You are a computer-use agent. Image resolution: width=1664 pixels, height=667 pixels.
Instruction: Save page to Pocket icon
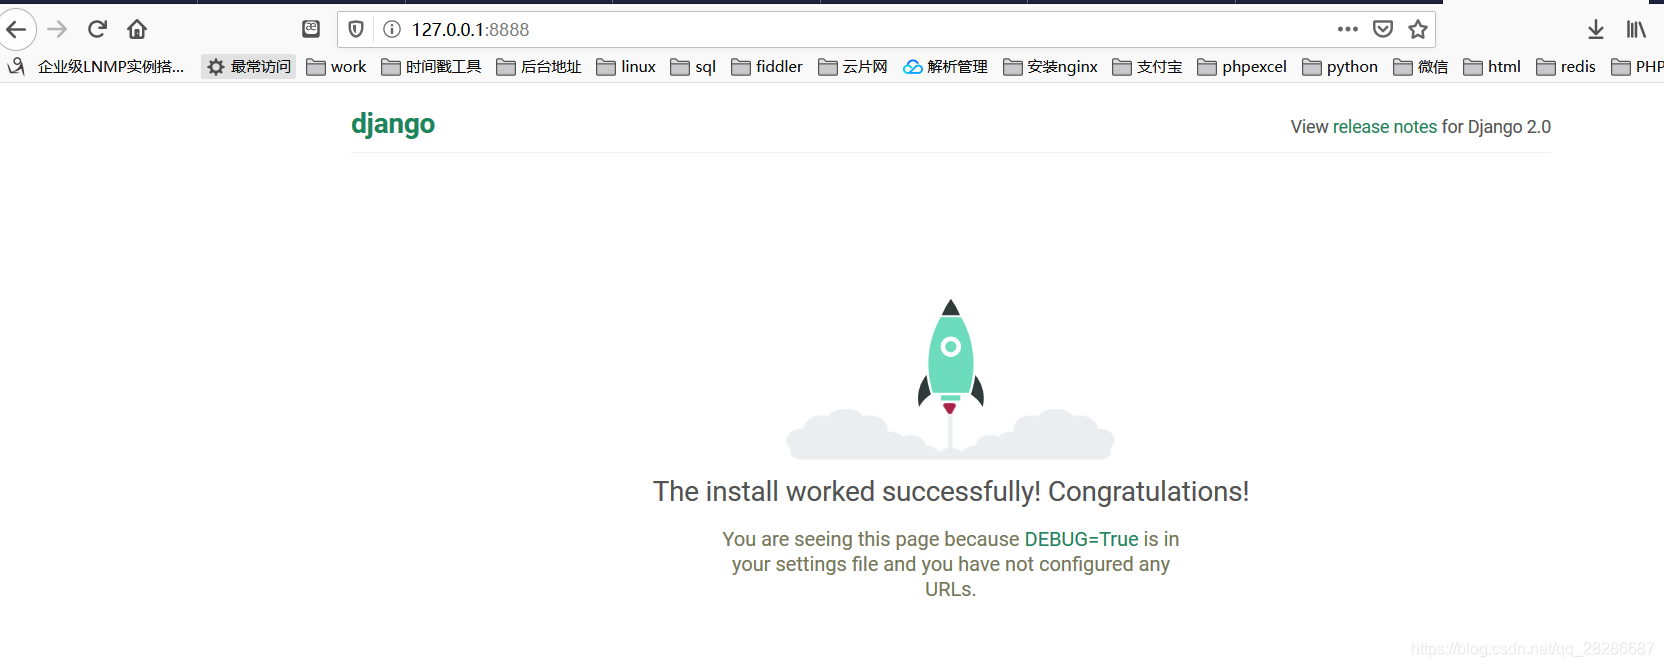click(1383, 29)
